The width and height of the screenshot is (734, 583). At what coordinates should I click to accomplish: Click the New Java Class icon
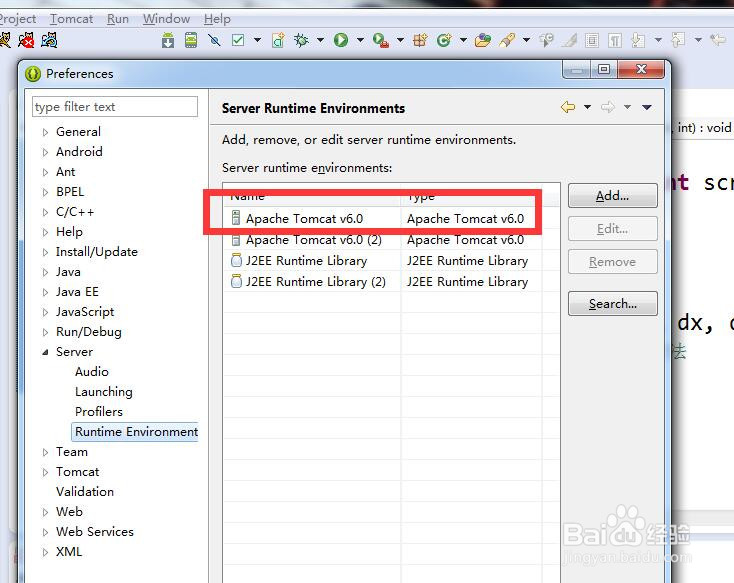click(x=444, y=40)
